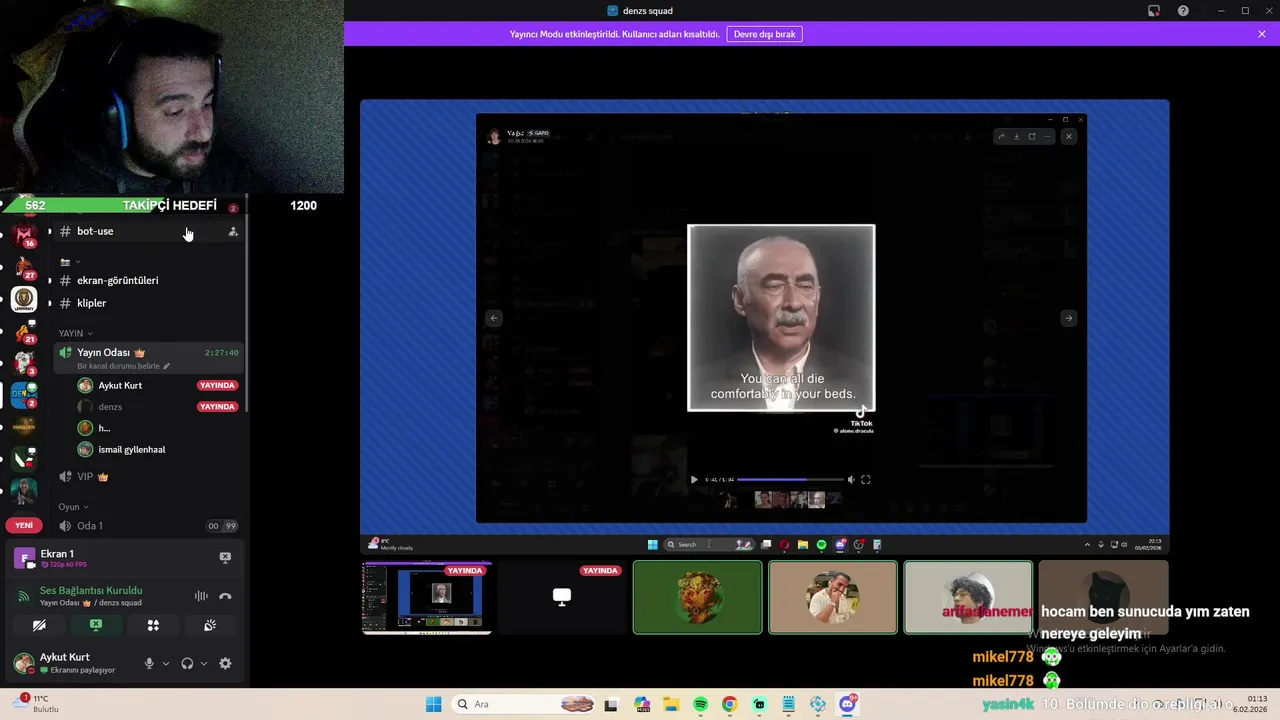Mute the streamed video volume icon
The image size is (1280, 720).
[x=851, y=479]
